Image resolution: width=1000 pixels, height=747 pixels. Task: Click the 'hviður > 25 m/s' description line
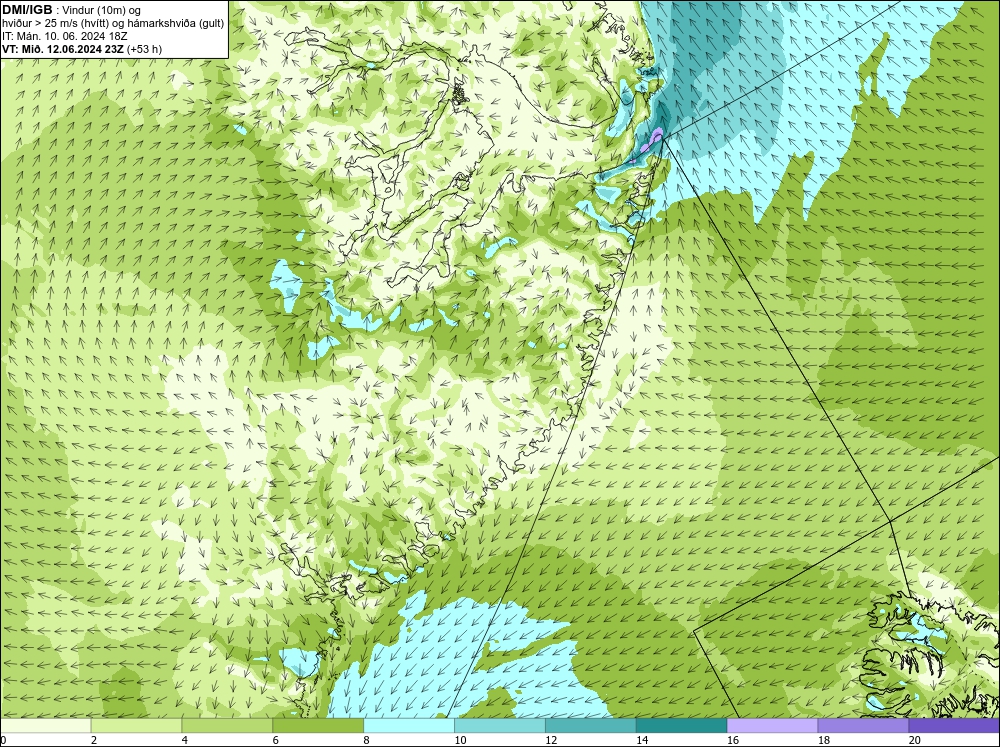pos(113,23)
